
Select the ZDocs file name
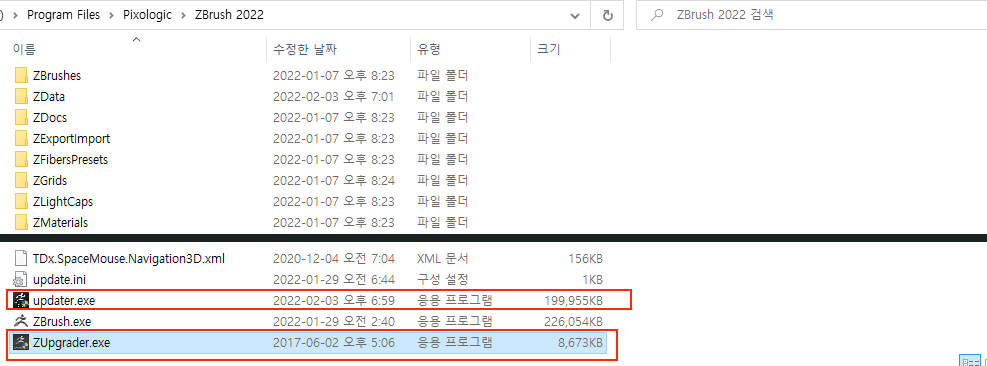(50, 118)
